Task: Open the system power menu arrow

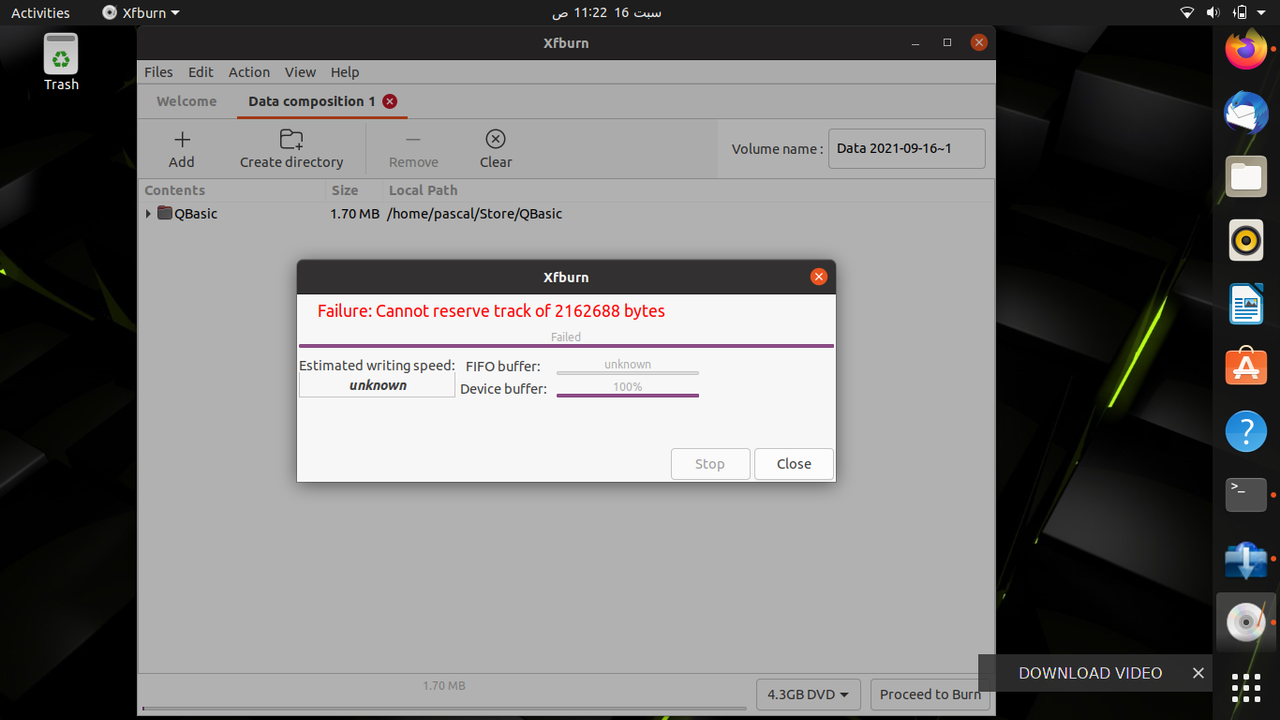Action: tap(1263, 13)
